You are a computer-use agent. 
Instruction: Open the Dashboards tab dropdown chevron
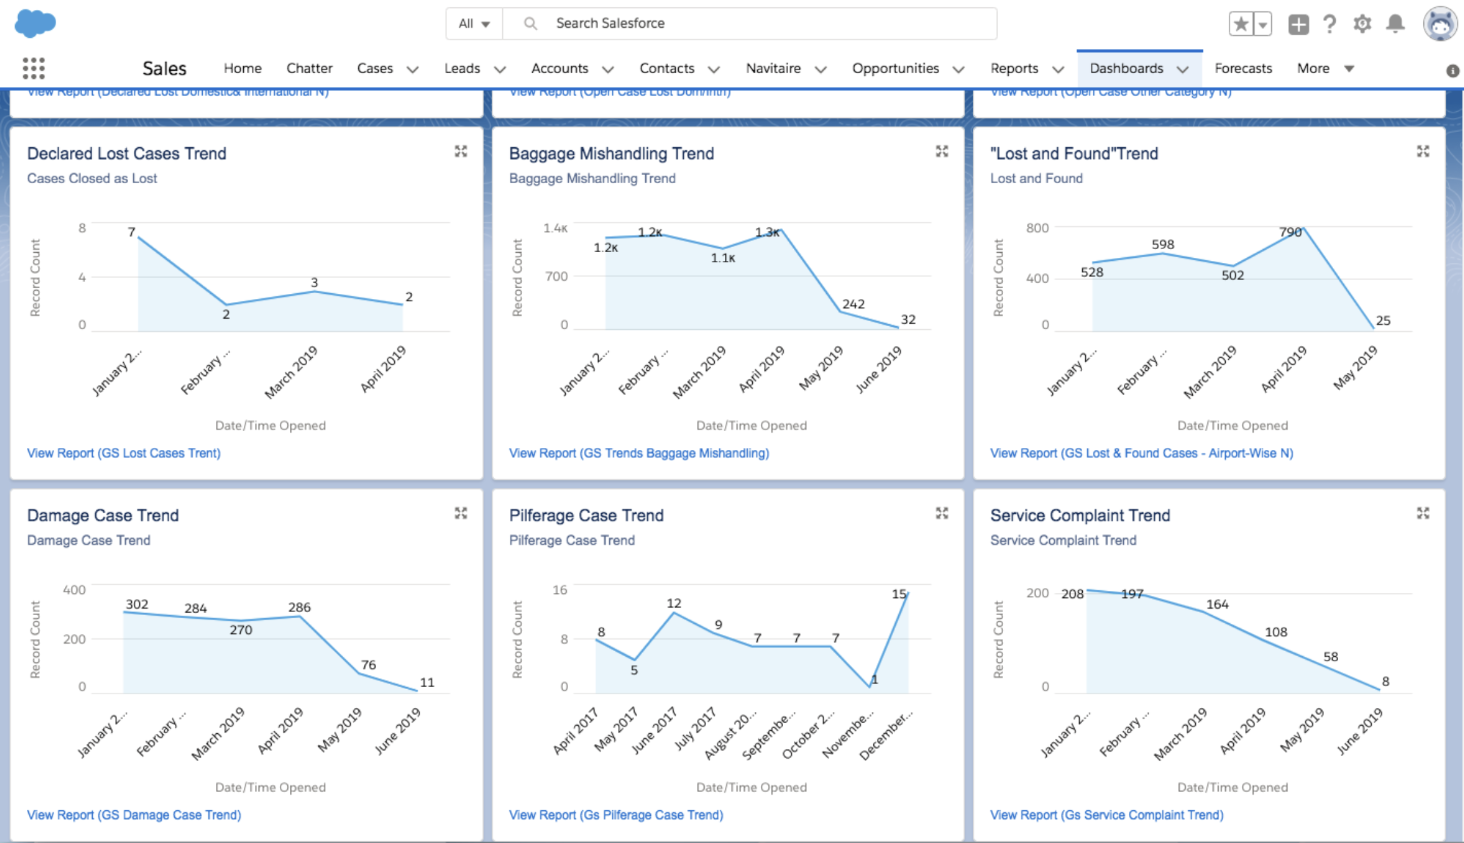[1183, 69]
